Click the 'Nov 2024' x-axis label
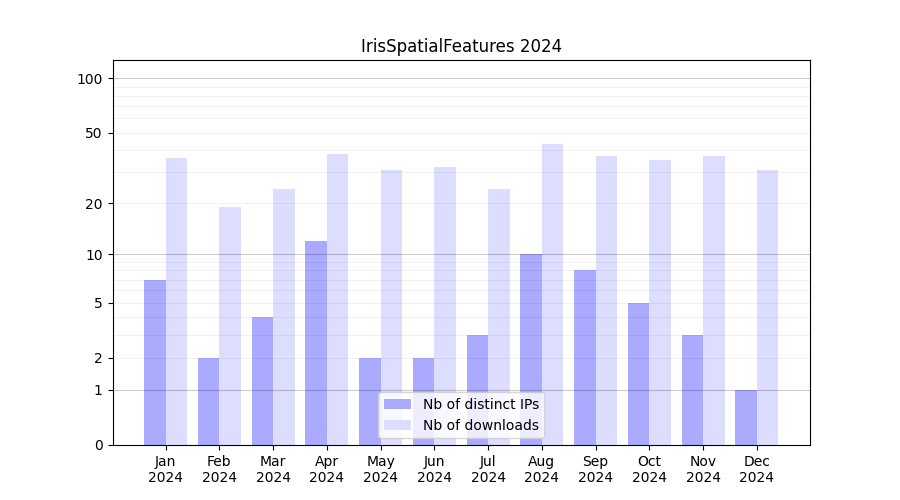The image size is (900, 500). click(x=703, y=469)
